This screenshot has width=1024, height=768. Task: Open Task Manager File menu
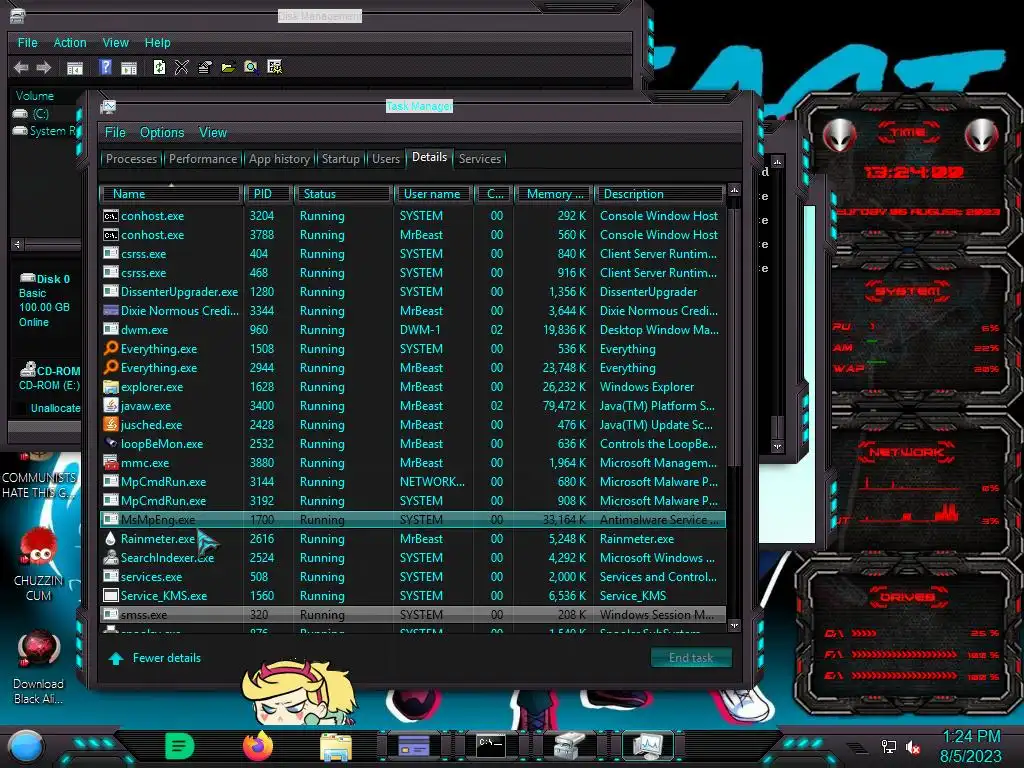point(115,133)
